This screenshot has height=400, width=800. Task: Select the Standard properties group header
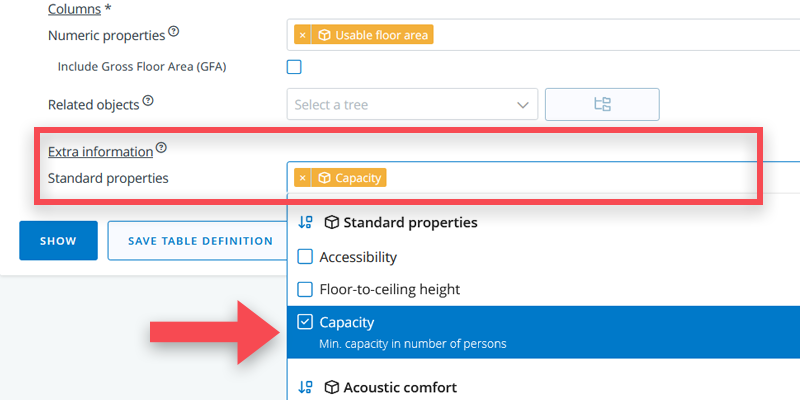tap(410, 222)
